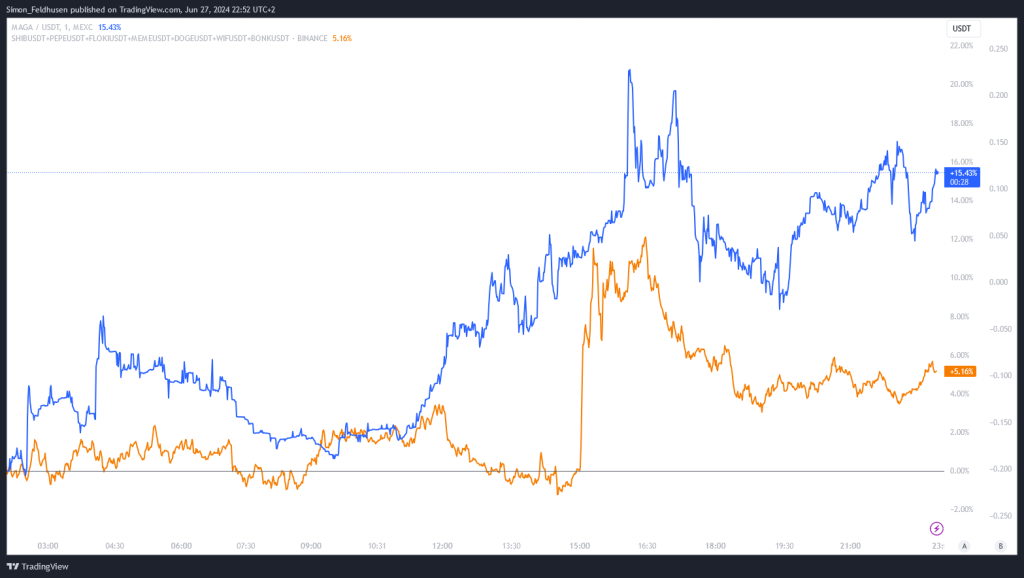Click the '0.200' price axis label
Image resolution: width=1024 pixels, height=578 pixels.
pos(999,95)
